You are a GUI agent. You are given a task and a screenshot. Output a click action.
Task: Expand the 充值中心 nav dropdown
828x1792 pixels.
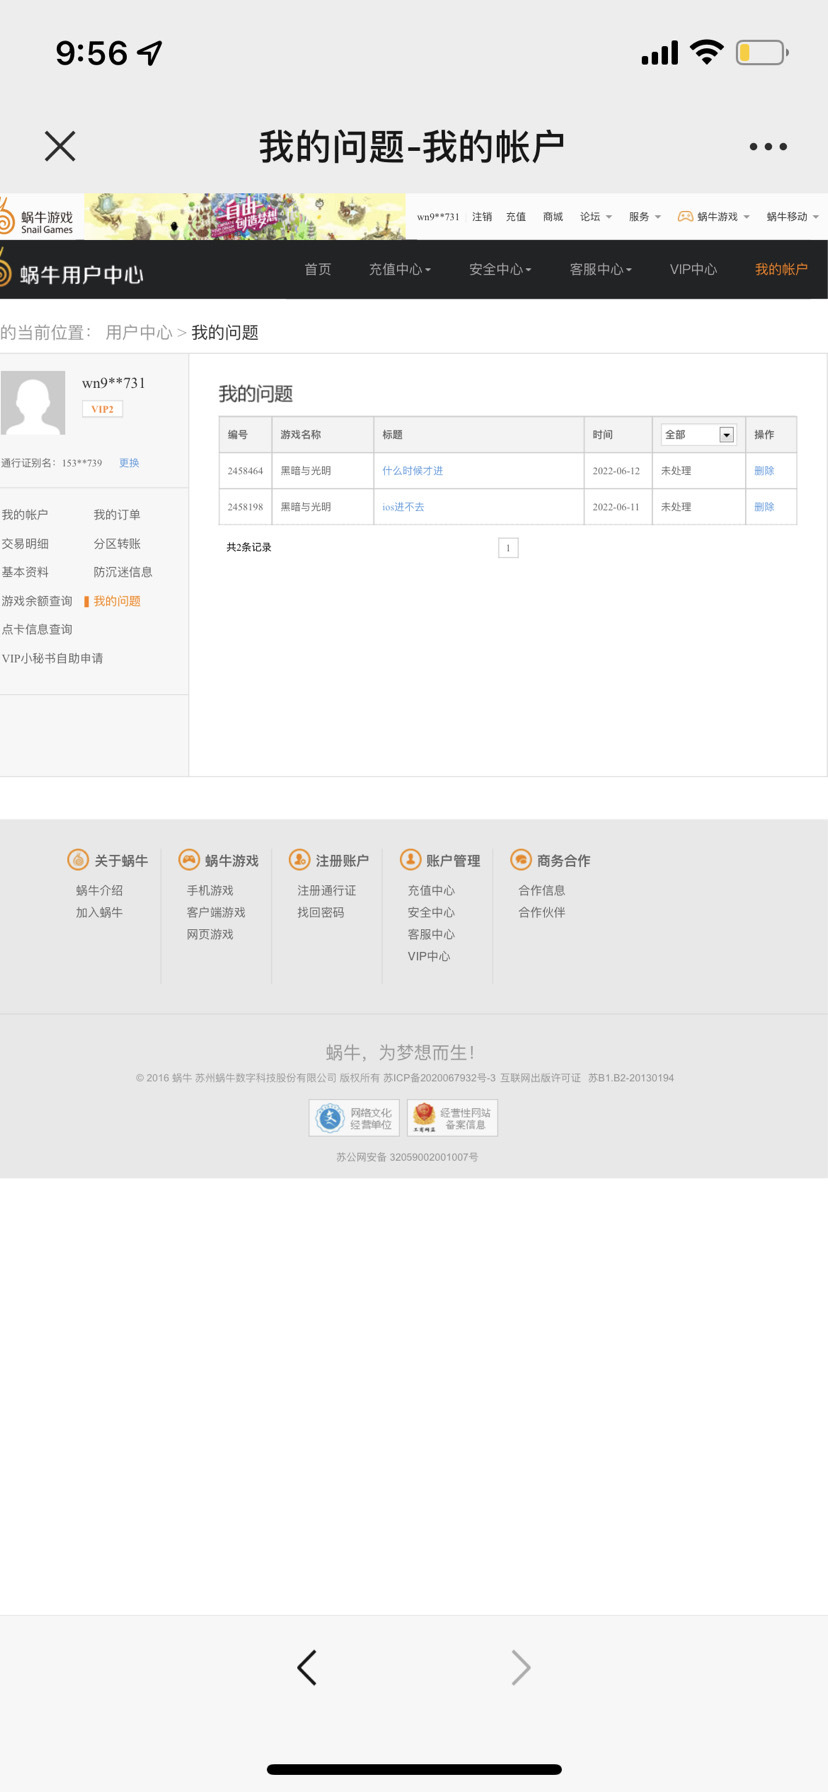click(x=400, y=269)
